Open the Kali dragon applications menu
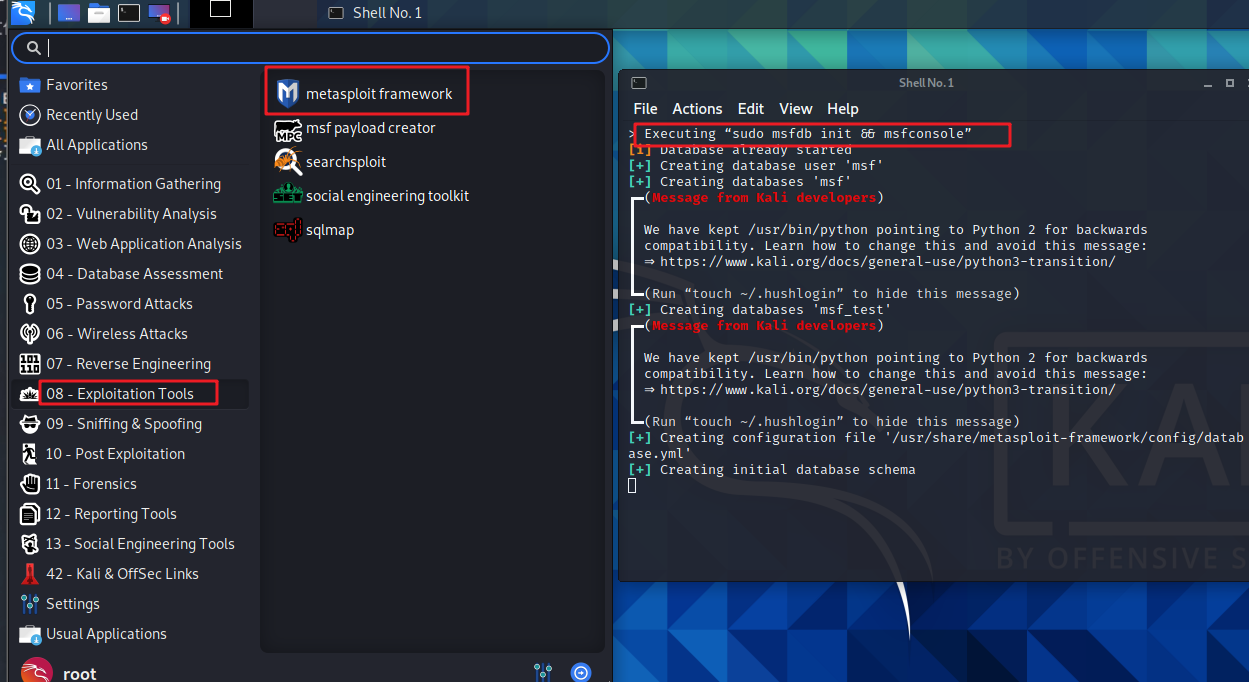This screenshot has height=682, width=1249. pyautogui.click(x=22, y=13)
